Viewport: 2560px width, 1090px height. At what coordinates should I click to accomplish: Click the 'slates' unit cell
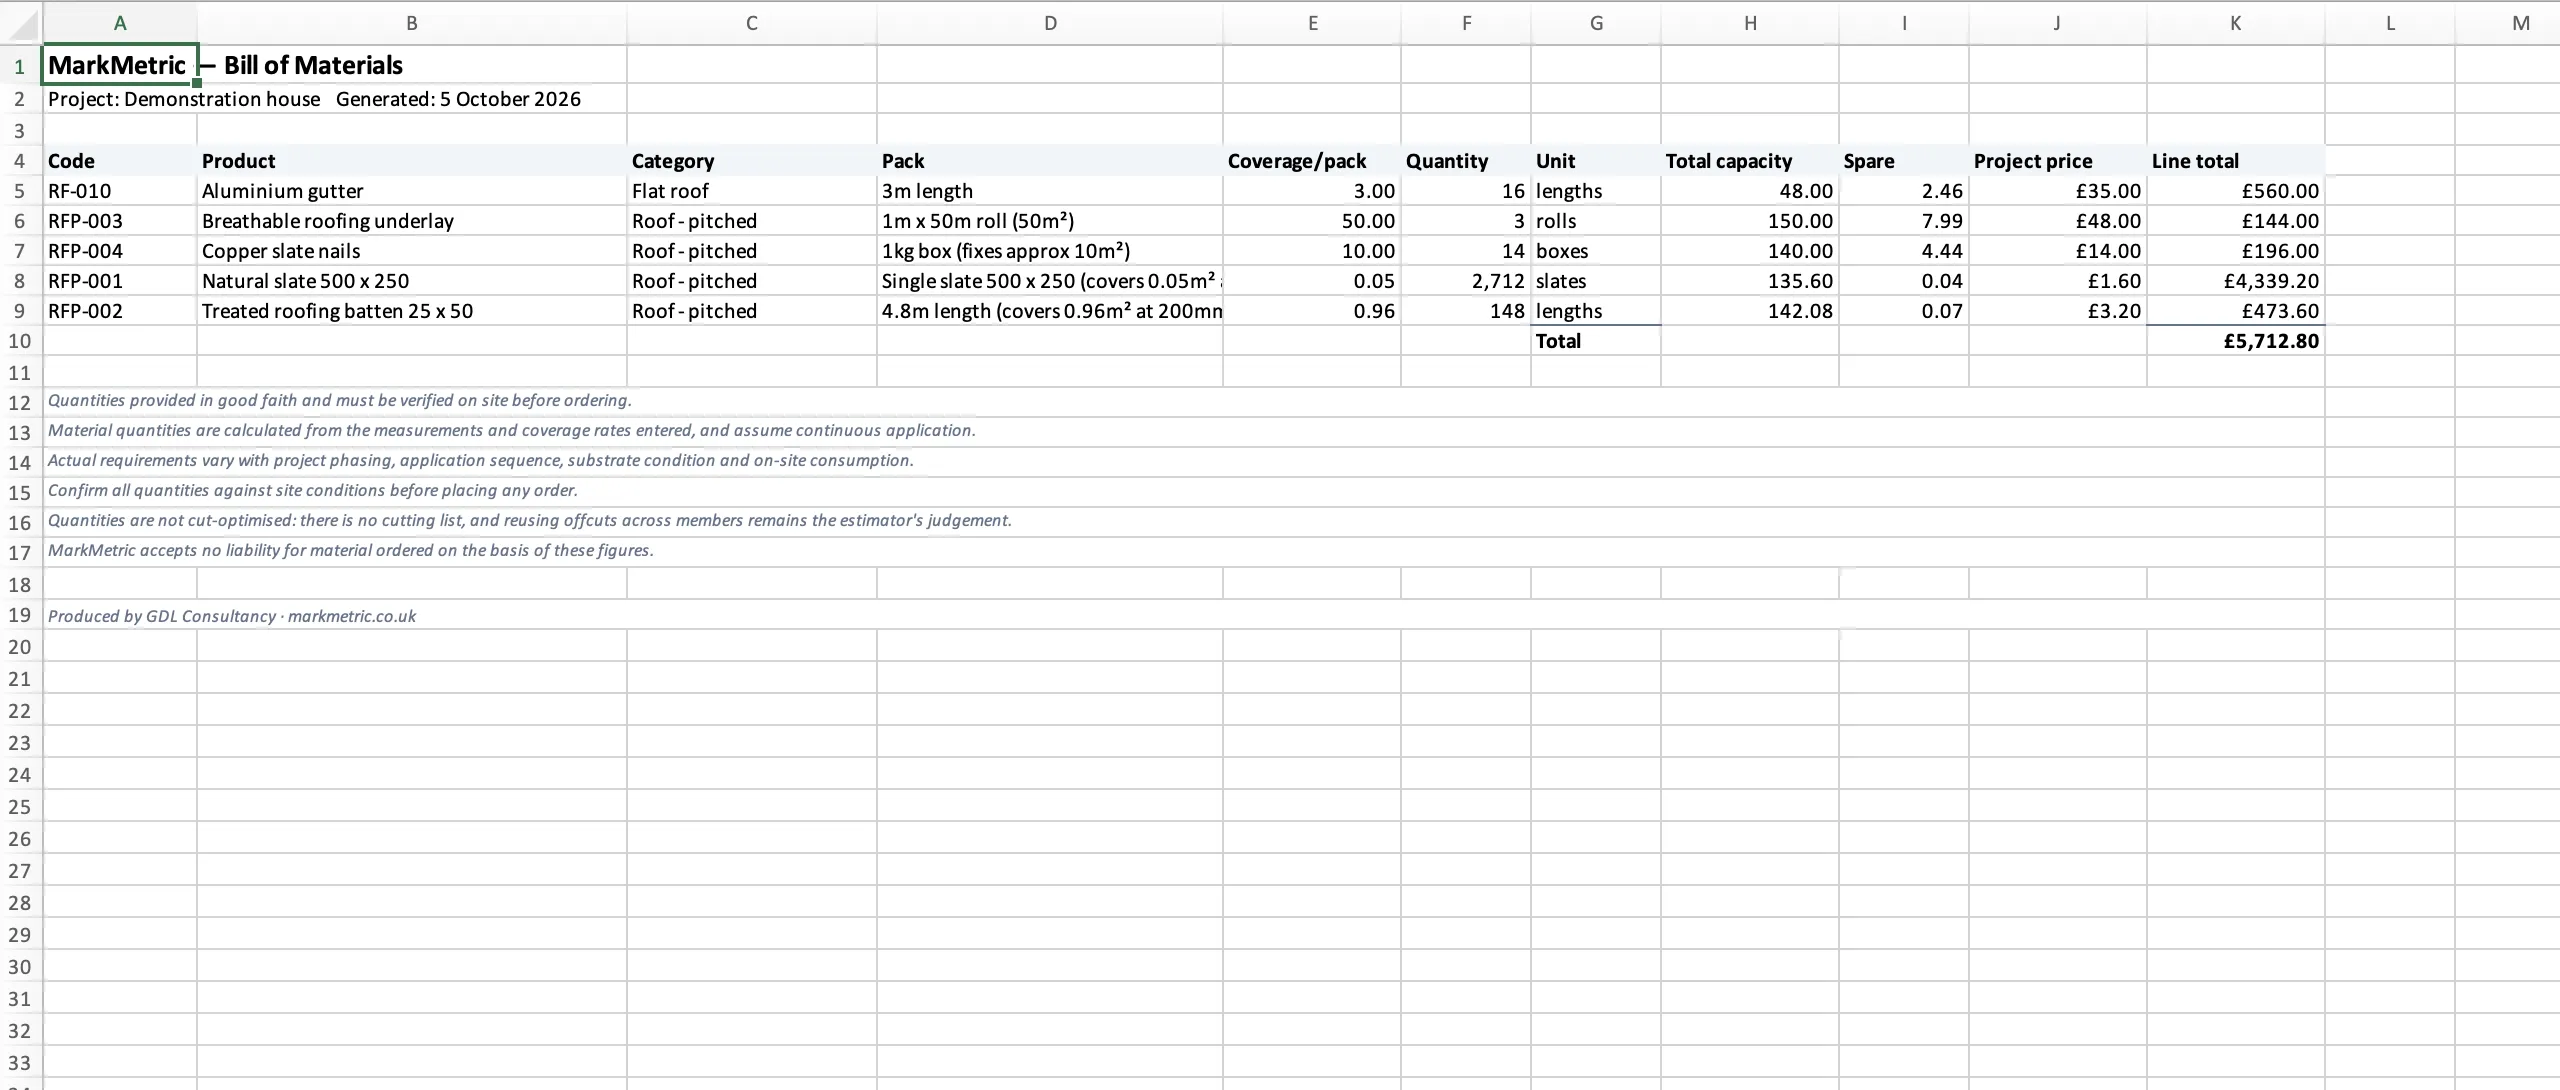click(1596, 281)
